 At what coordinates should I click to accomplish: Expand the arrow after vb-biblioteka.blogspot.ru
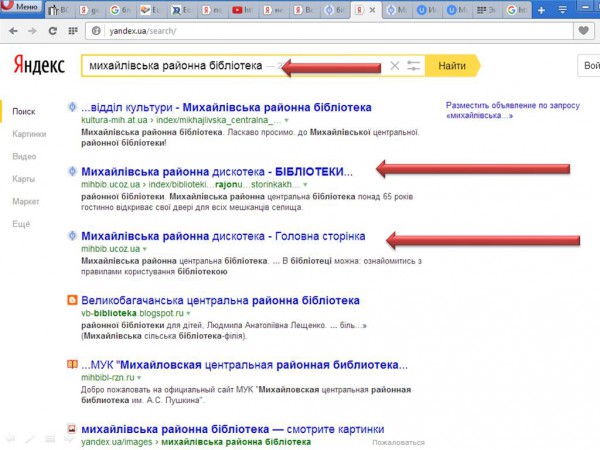pos(188,313)
